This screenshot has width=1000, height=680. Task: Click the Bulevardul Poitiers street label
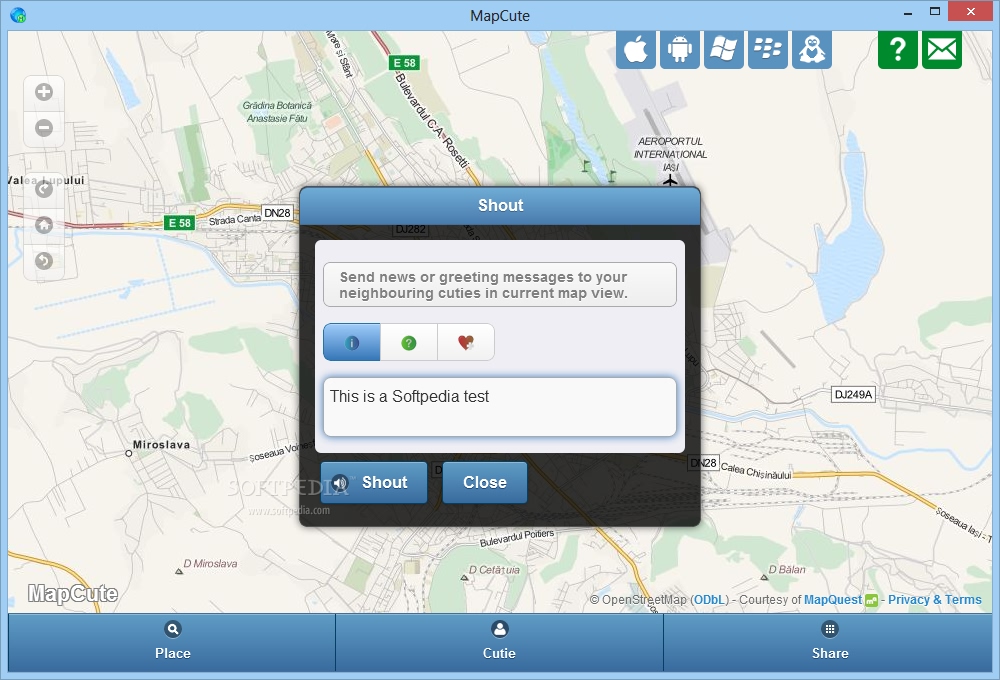point(517,538)
